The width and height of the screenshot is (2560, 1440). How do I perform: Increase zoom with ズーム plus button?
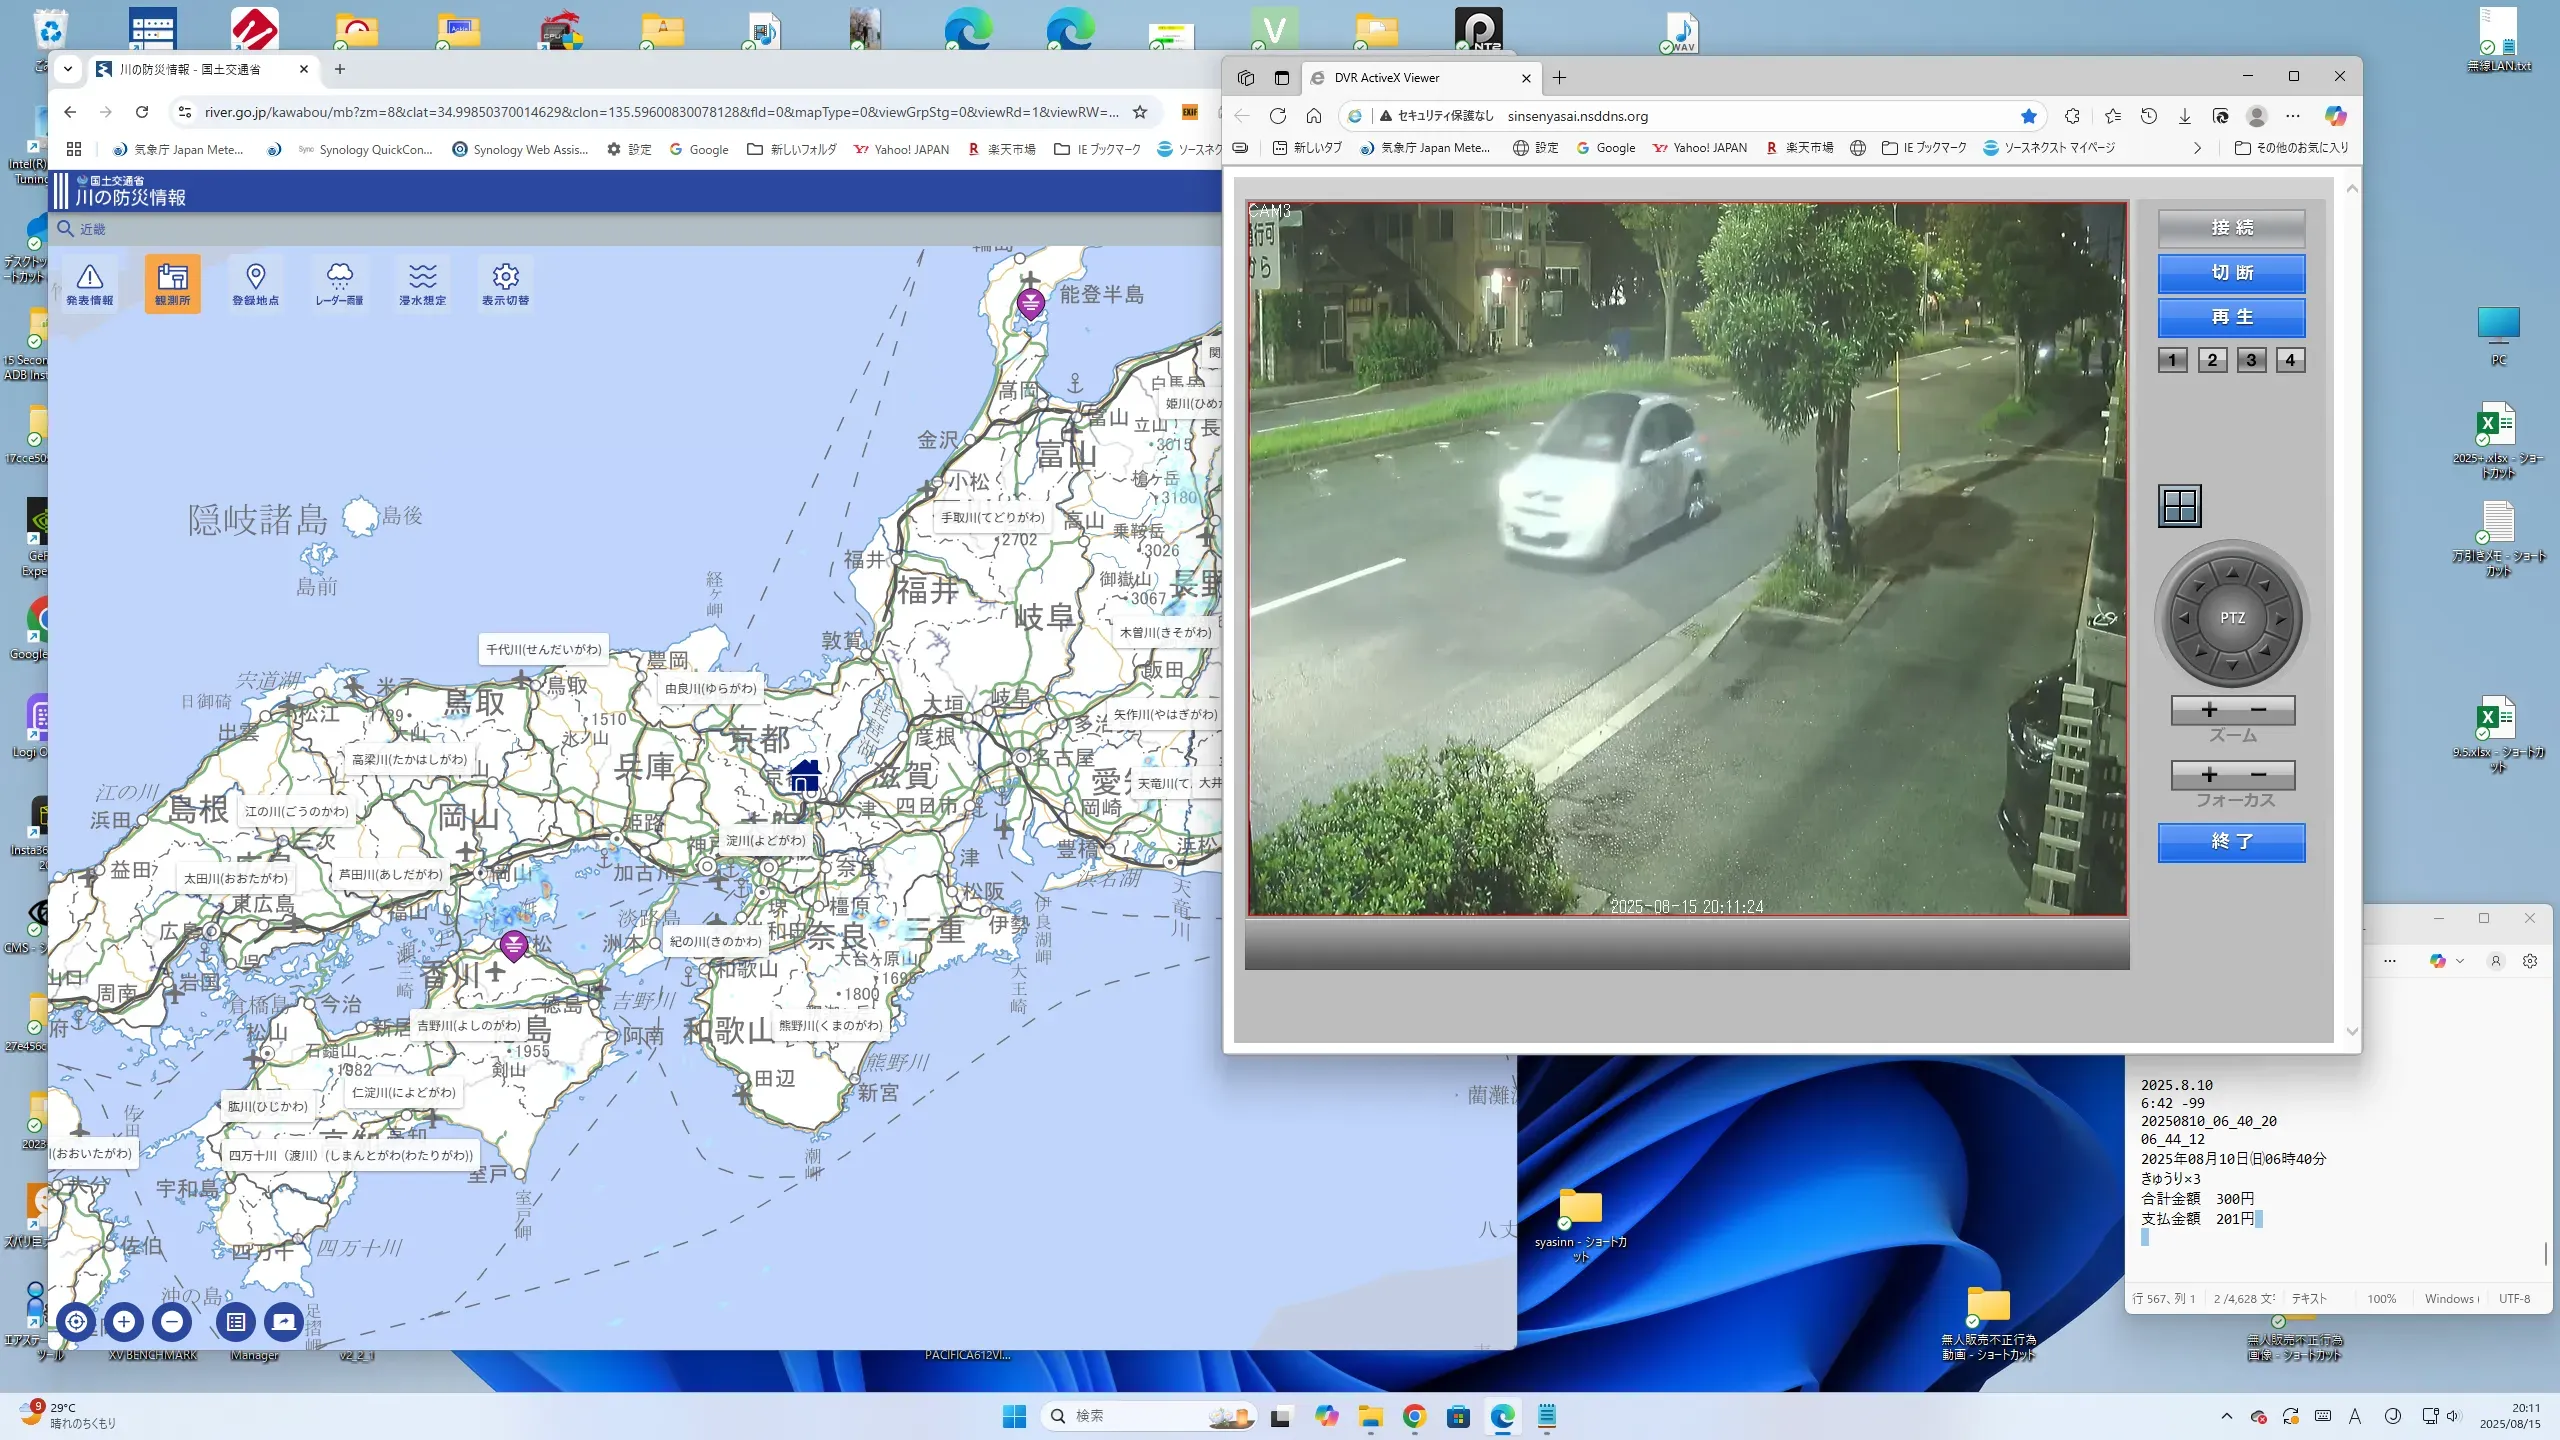coord(2209,710)
